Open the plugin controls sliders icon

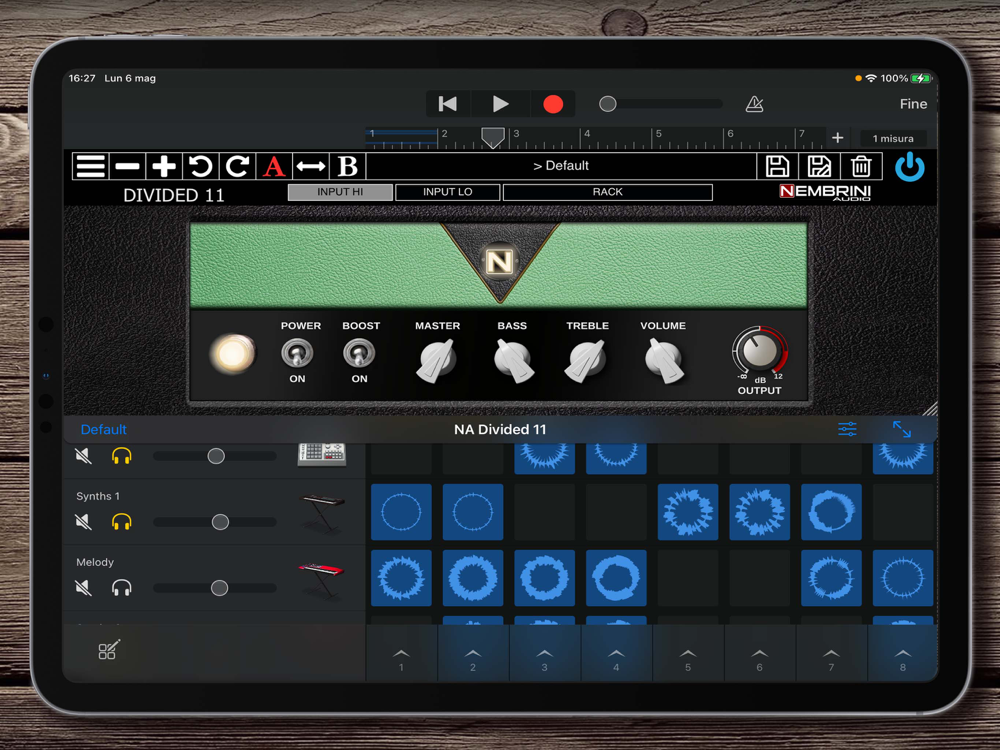(x=847, y=429)
